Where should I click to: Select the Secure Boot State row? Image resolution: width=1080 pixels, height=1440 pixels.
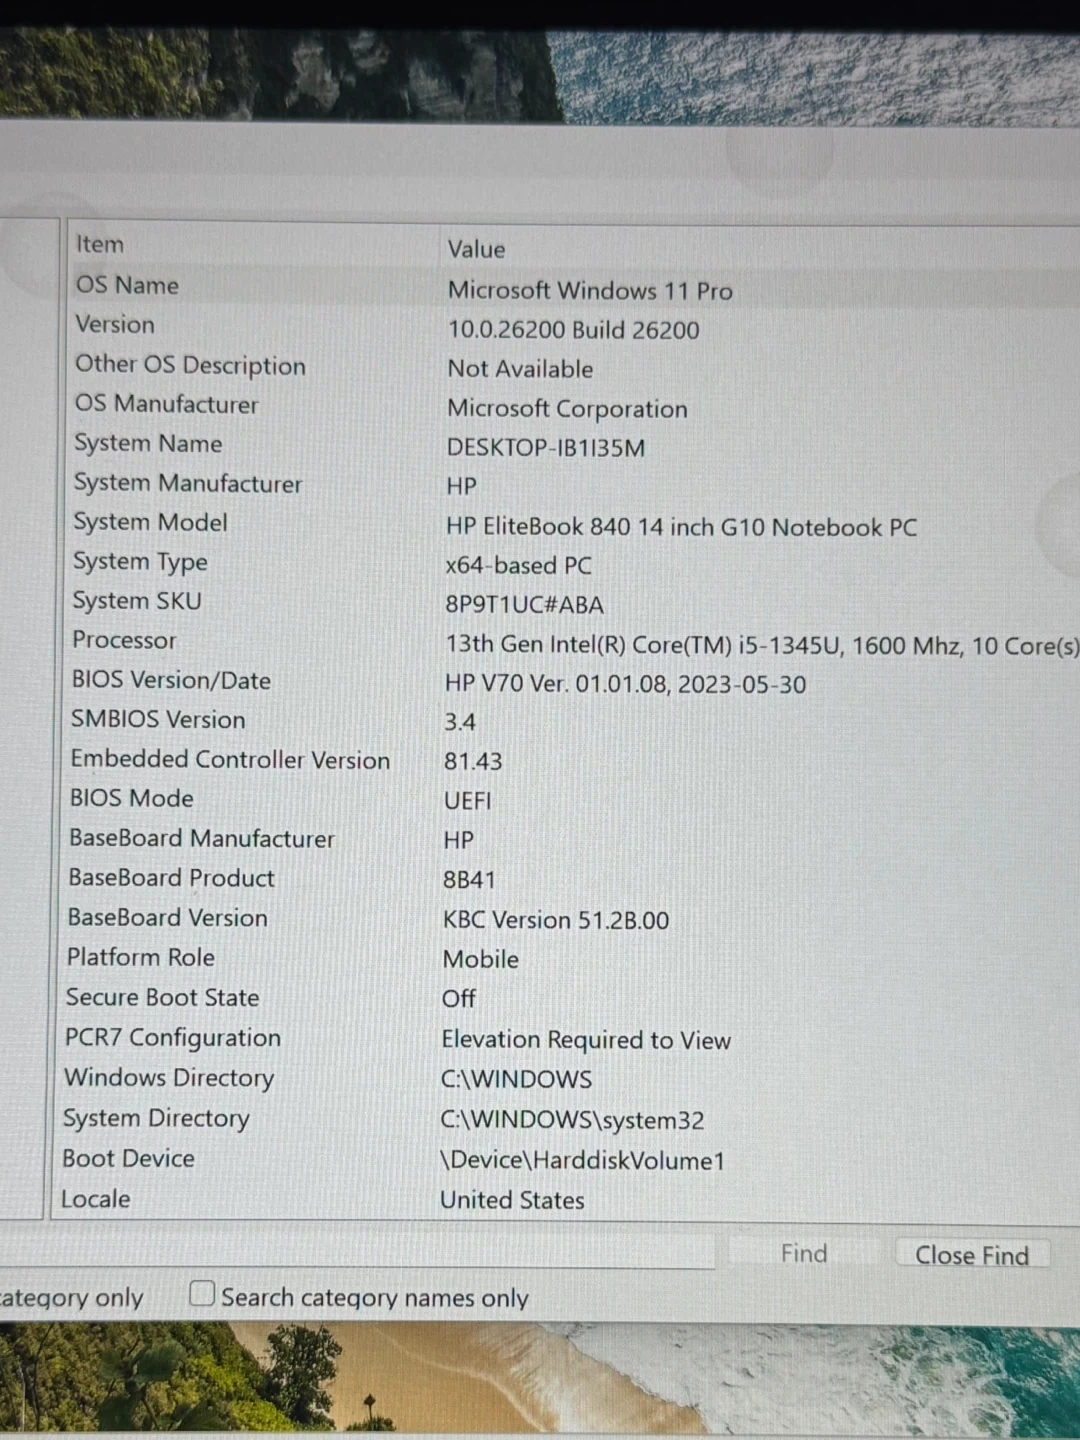162,997
